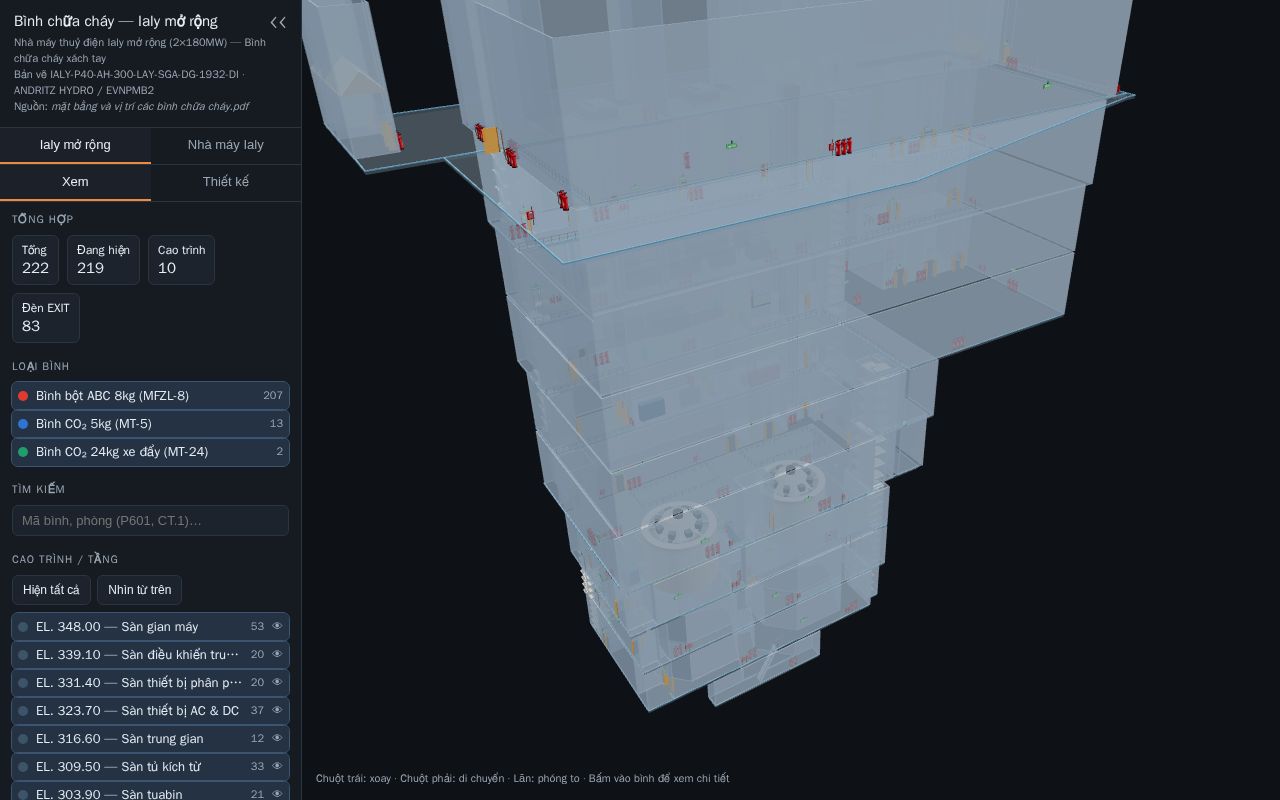The width and height of the screenshot is (1280, 800).
Task: Open the source PDF mặt bằng và vị trí link
Action: [x=150, y=107]
